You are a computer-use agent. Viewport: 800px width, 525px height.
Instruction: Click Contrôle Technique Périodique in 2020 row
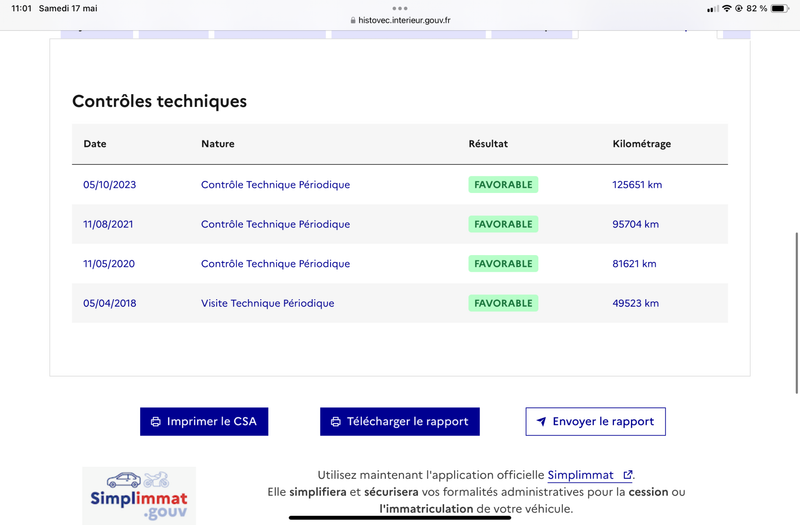276,264
